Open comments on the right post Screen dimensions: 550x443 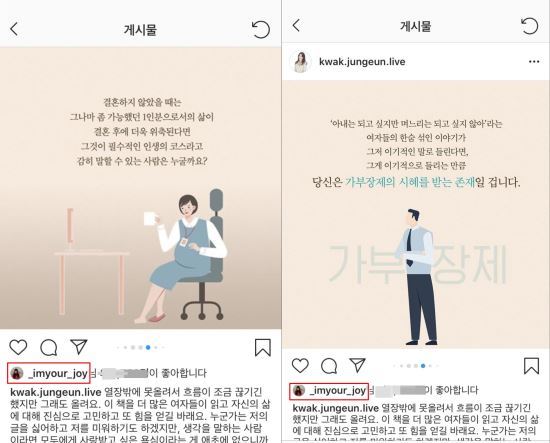tap(329, 366)
